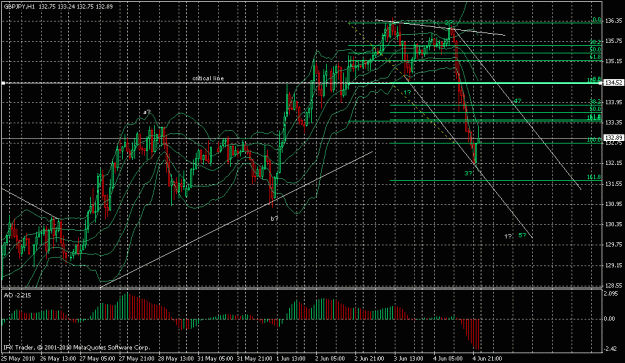
Task: Click the -2.42 oscillator scale value
Action: [x=611, y=349]
